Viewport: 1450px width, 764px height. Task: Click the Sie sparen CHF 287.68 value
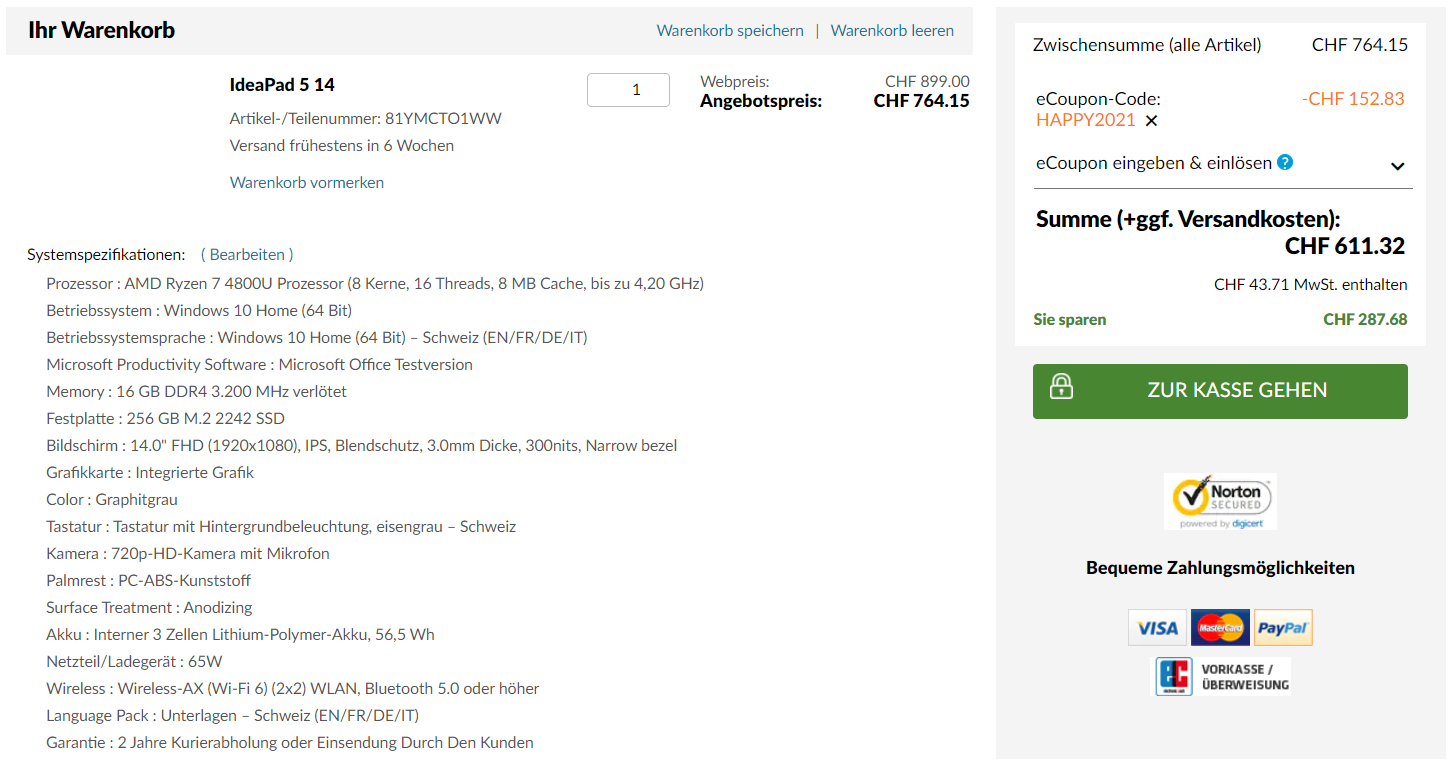(x=1365, y=320)
